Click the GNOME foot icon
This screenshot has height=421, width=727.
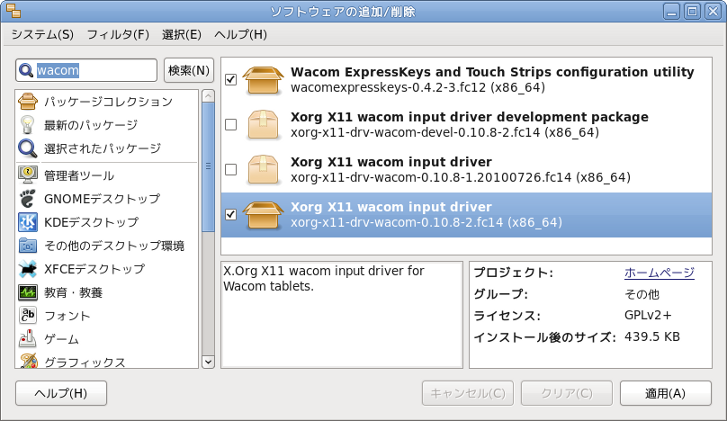27,198
